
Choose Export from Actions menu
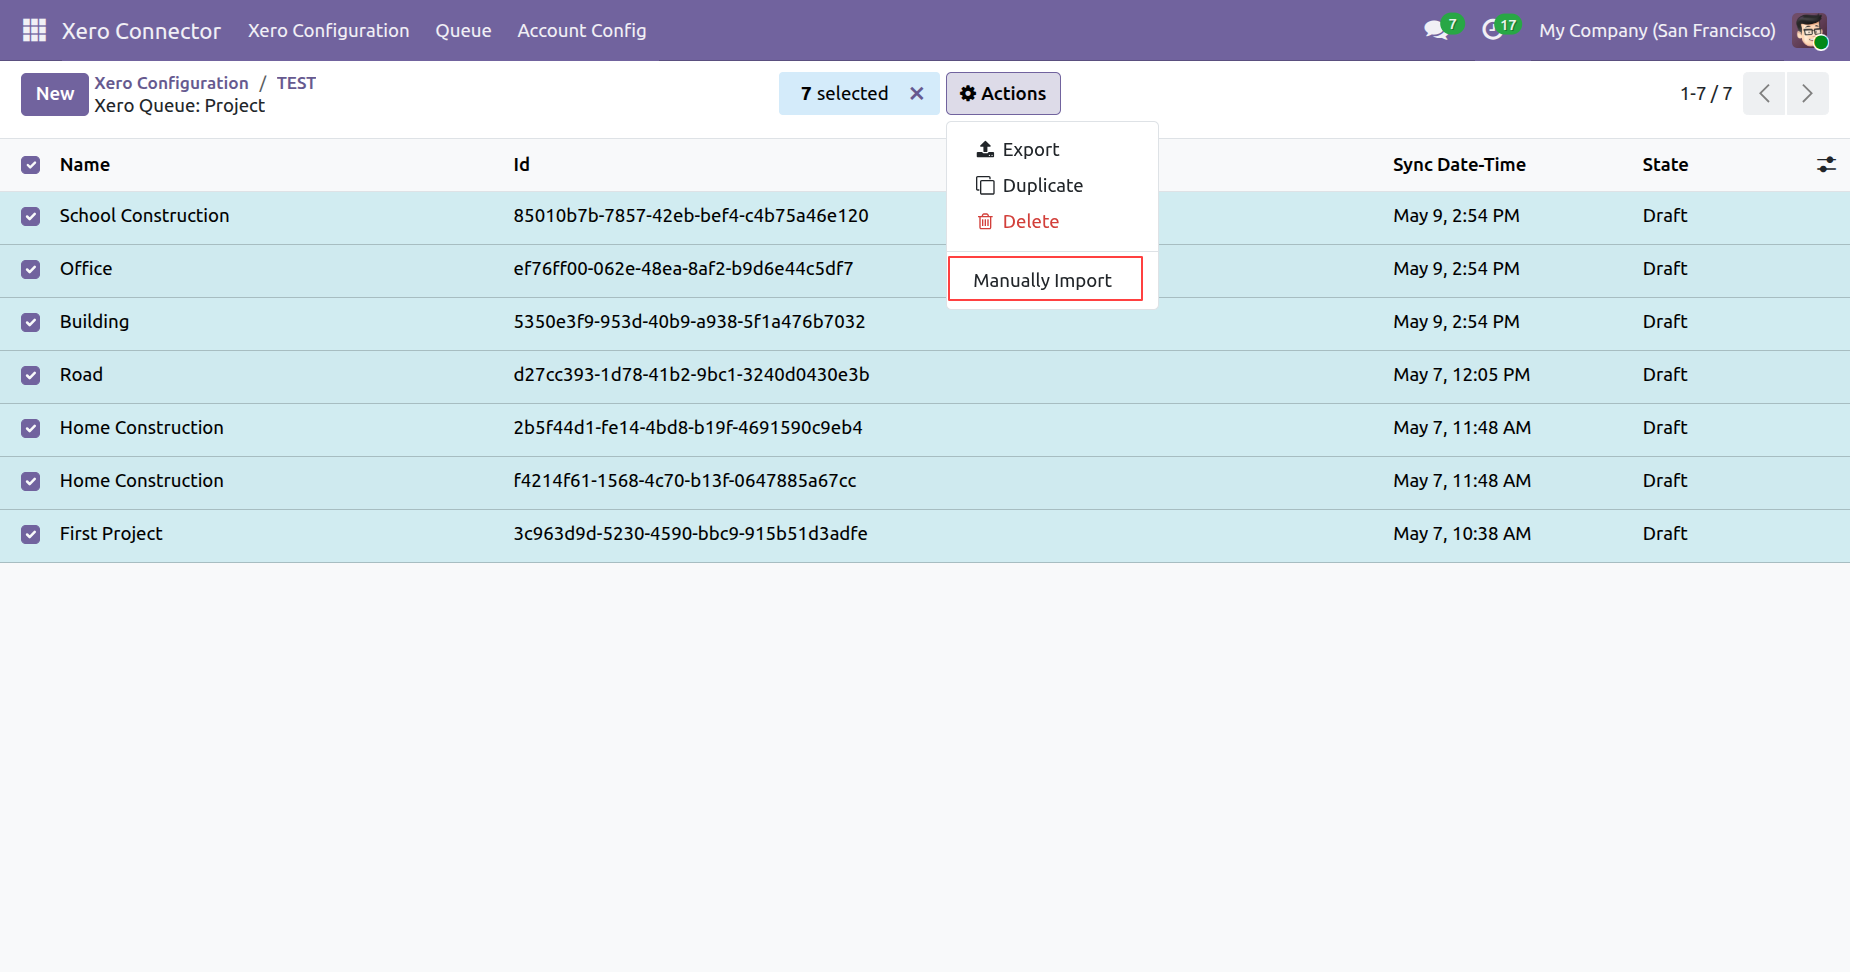pos(1052,149)
